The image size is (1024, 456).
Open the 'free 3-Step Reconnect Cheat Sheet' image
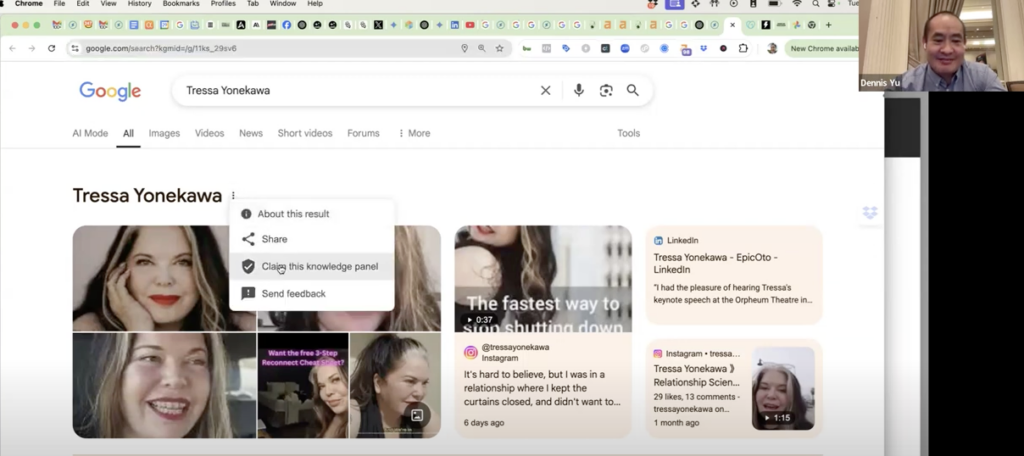[303, 385]
